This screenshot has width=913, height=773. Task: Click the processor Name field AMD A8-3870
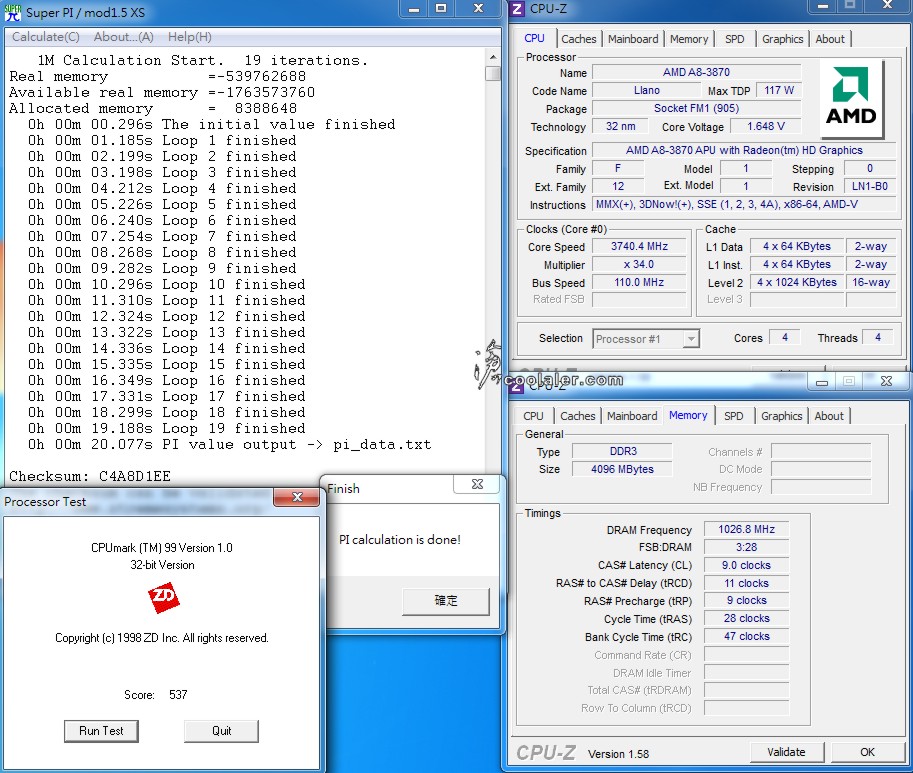coord(696,72)
